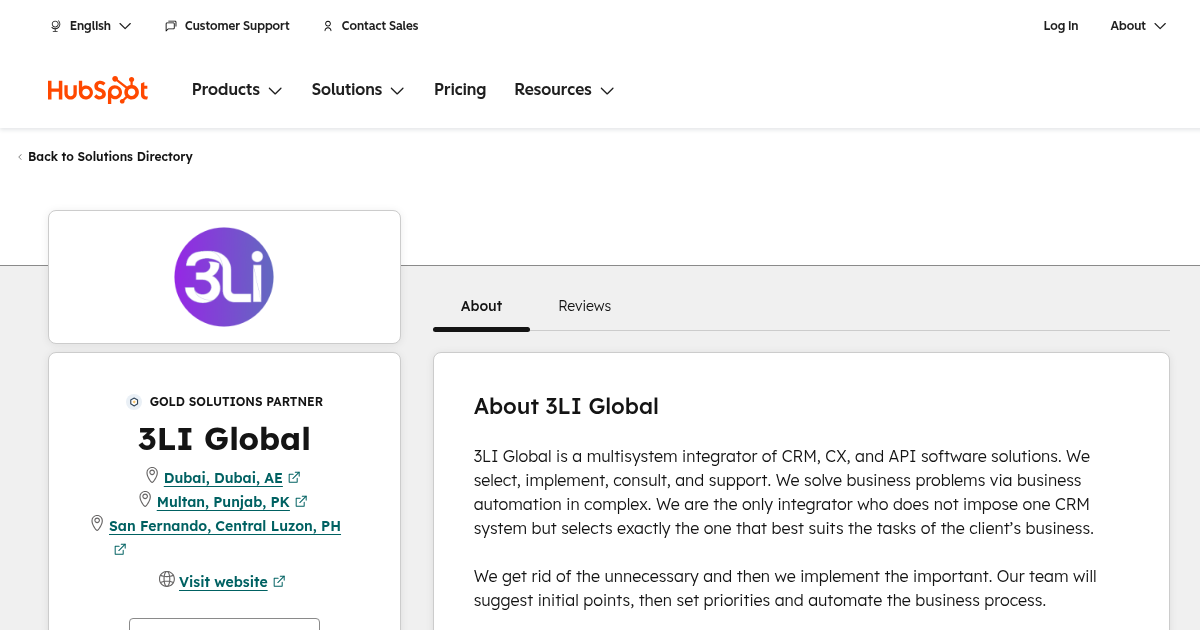Open the Multan, Punjab, PK location link
This screenshot has width=1200, height=630.
[223, 502]
